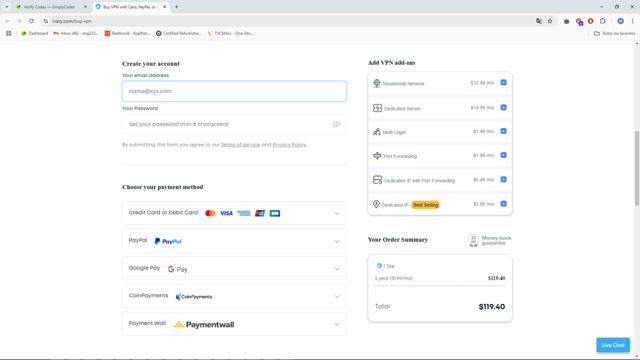Click the Mastercard logo icon
Viewport: 640px width, 360px height.
click(210, 213)
